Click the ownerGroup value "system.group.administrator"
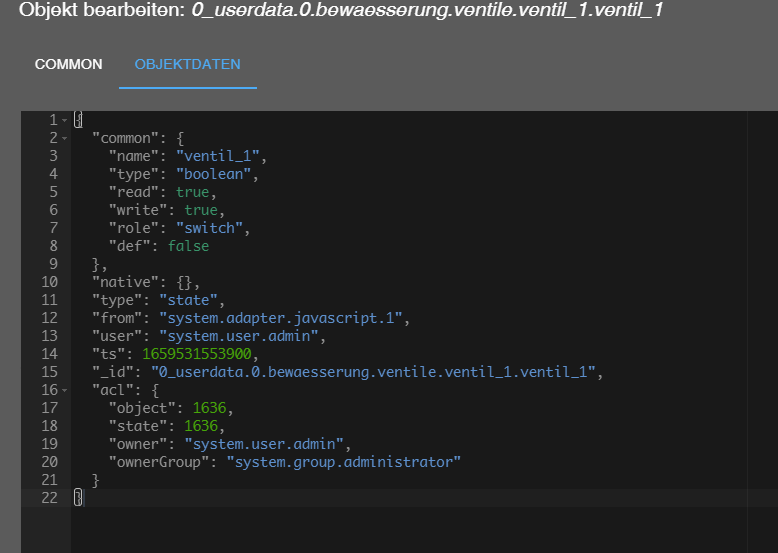778x553 pixels. [344, 462]
